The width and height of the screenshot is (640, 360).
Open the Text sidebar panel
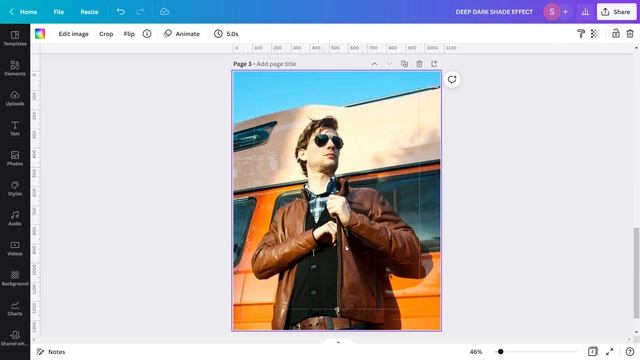(15, 128)
